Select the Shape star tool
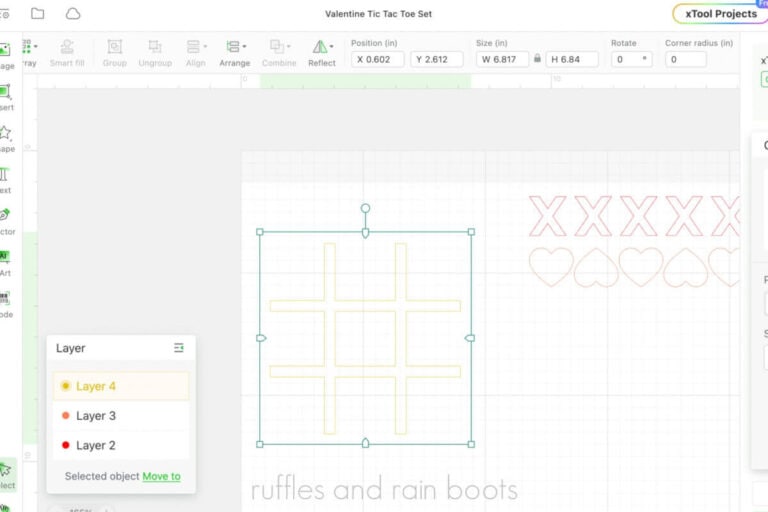This screenshot has width=768, height=512. click(x=6, y=138)
